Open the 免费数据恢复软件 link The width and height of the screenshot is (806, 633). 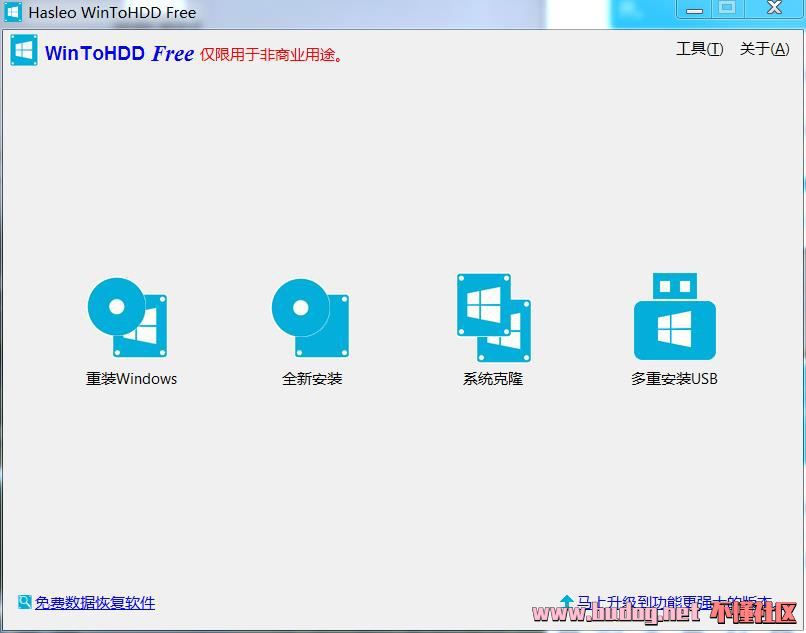coord(95,602)
